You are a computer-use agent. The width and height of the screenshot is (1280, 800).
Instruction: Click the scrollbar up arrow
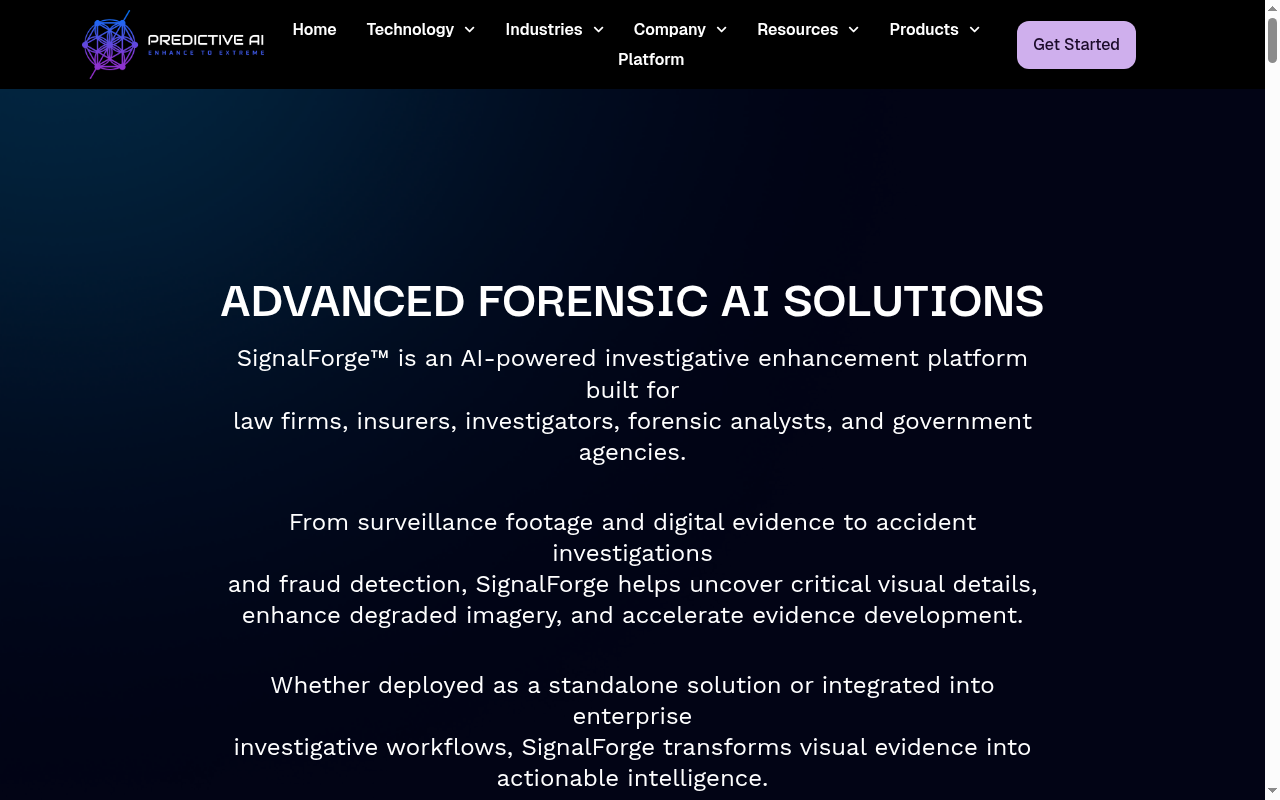click(1272, 7)
